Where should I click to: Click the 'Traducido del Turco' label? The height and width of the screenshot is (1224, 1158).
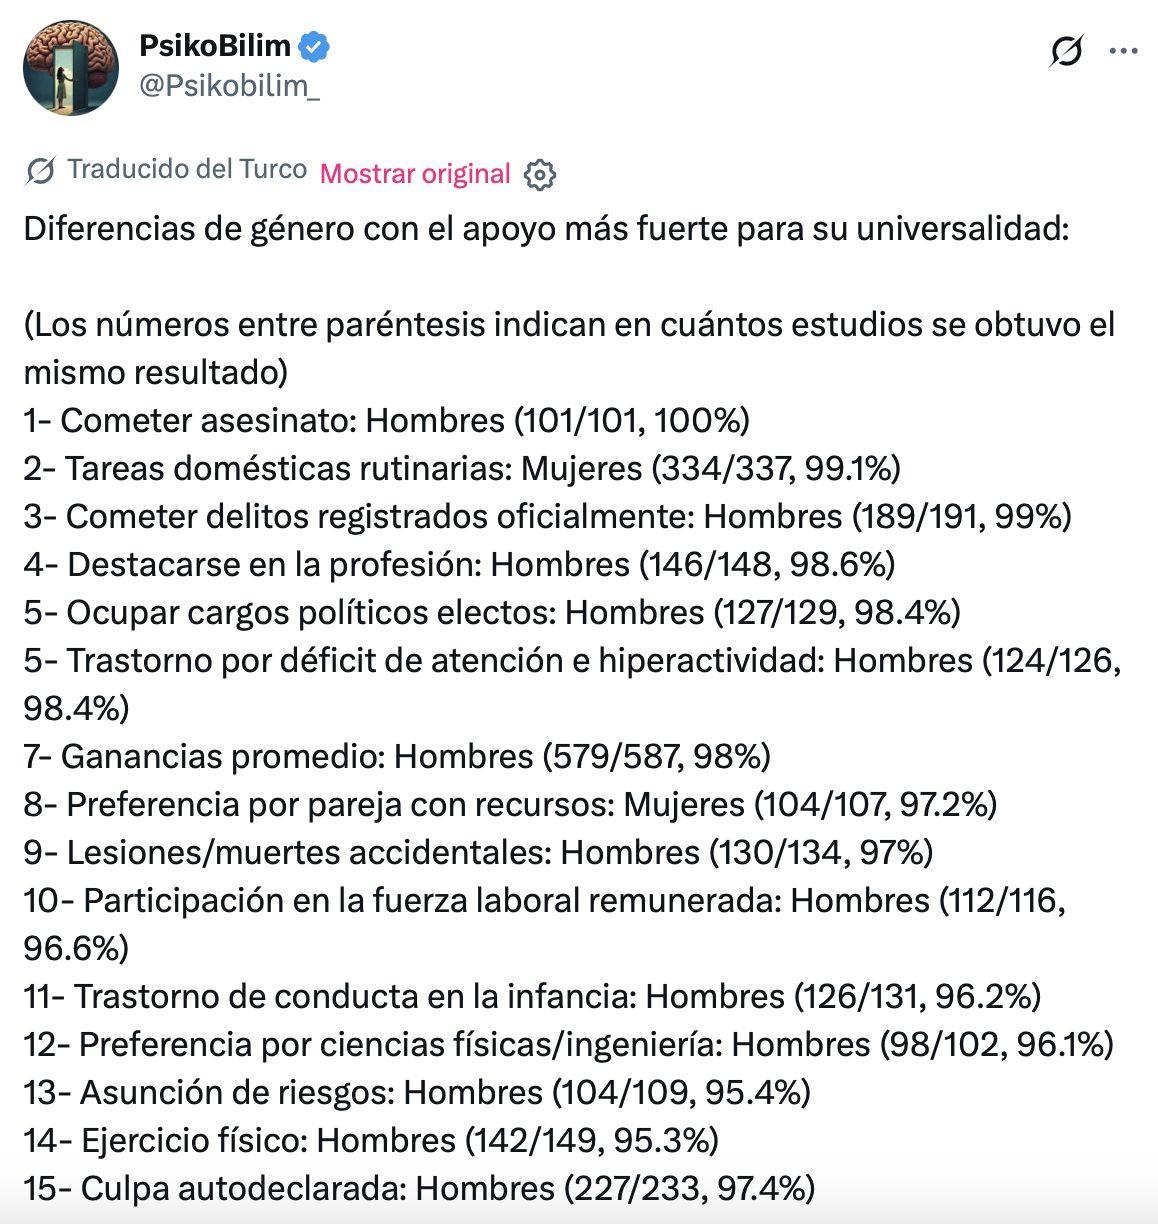187,169
